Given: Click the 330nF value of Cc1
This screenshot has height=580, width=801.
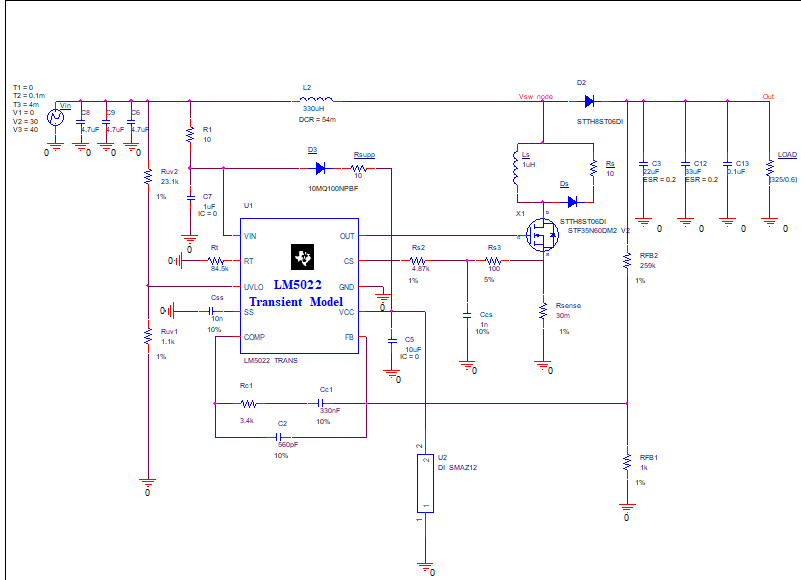Looking at the screenshot, I should [330, 410].
